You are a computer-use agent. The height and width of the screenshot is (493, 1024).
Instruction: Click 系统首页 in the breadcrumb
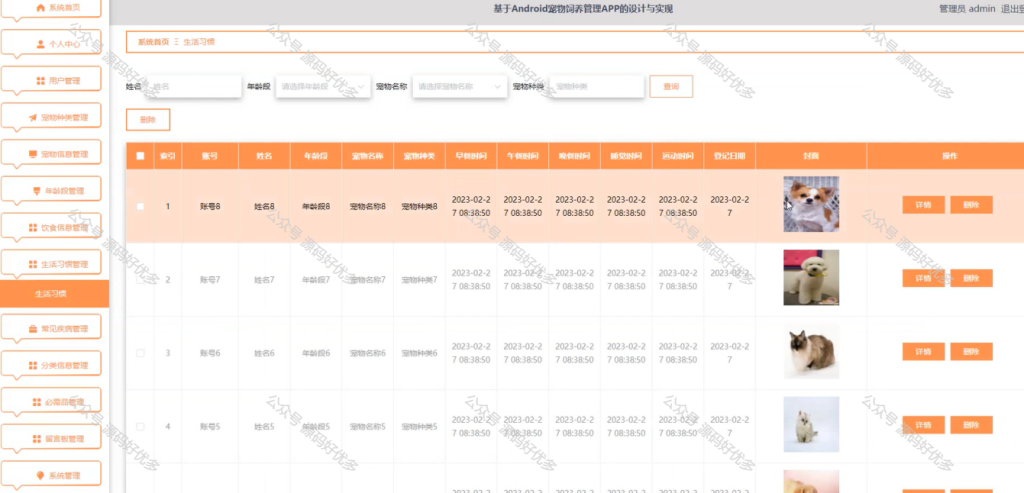(x=153, y=42)
